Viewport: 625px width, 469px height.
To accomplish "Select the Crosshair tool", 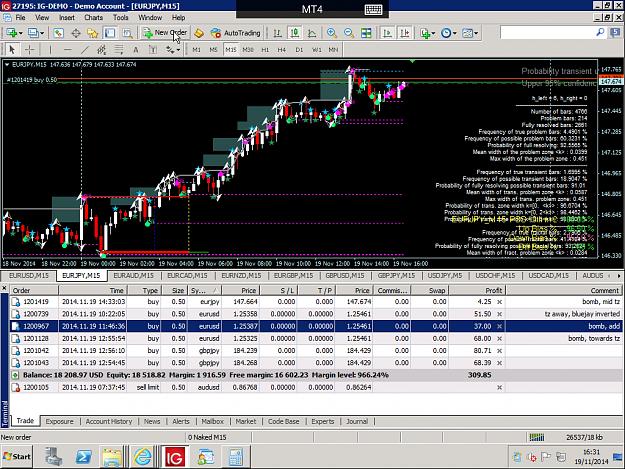I will pyautogui.click(x=29, y=50).
